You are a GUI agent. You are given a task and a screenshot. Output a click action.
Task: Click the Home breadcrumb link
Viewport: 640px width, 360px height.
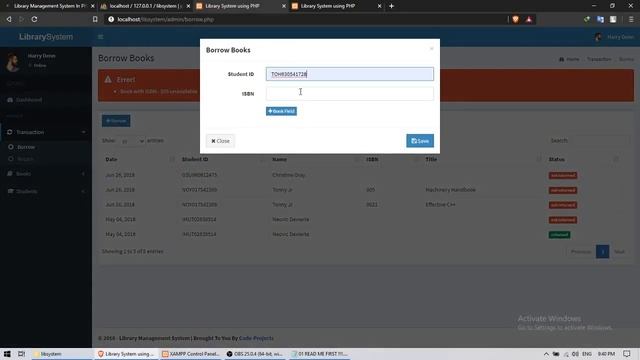coord(569,59)
